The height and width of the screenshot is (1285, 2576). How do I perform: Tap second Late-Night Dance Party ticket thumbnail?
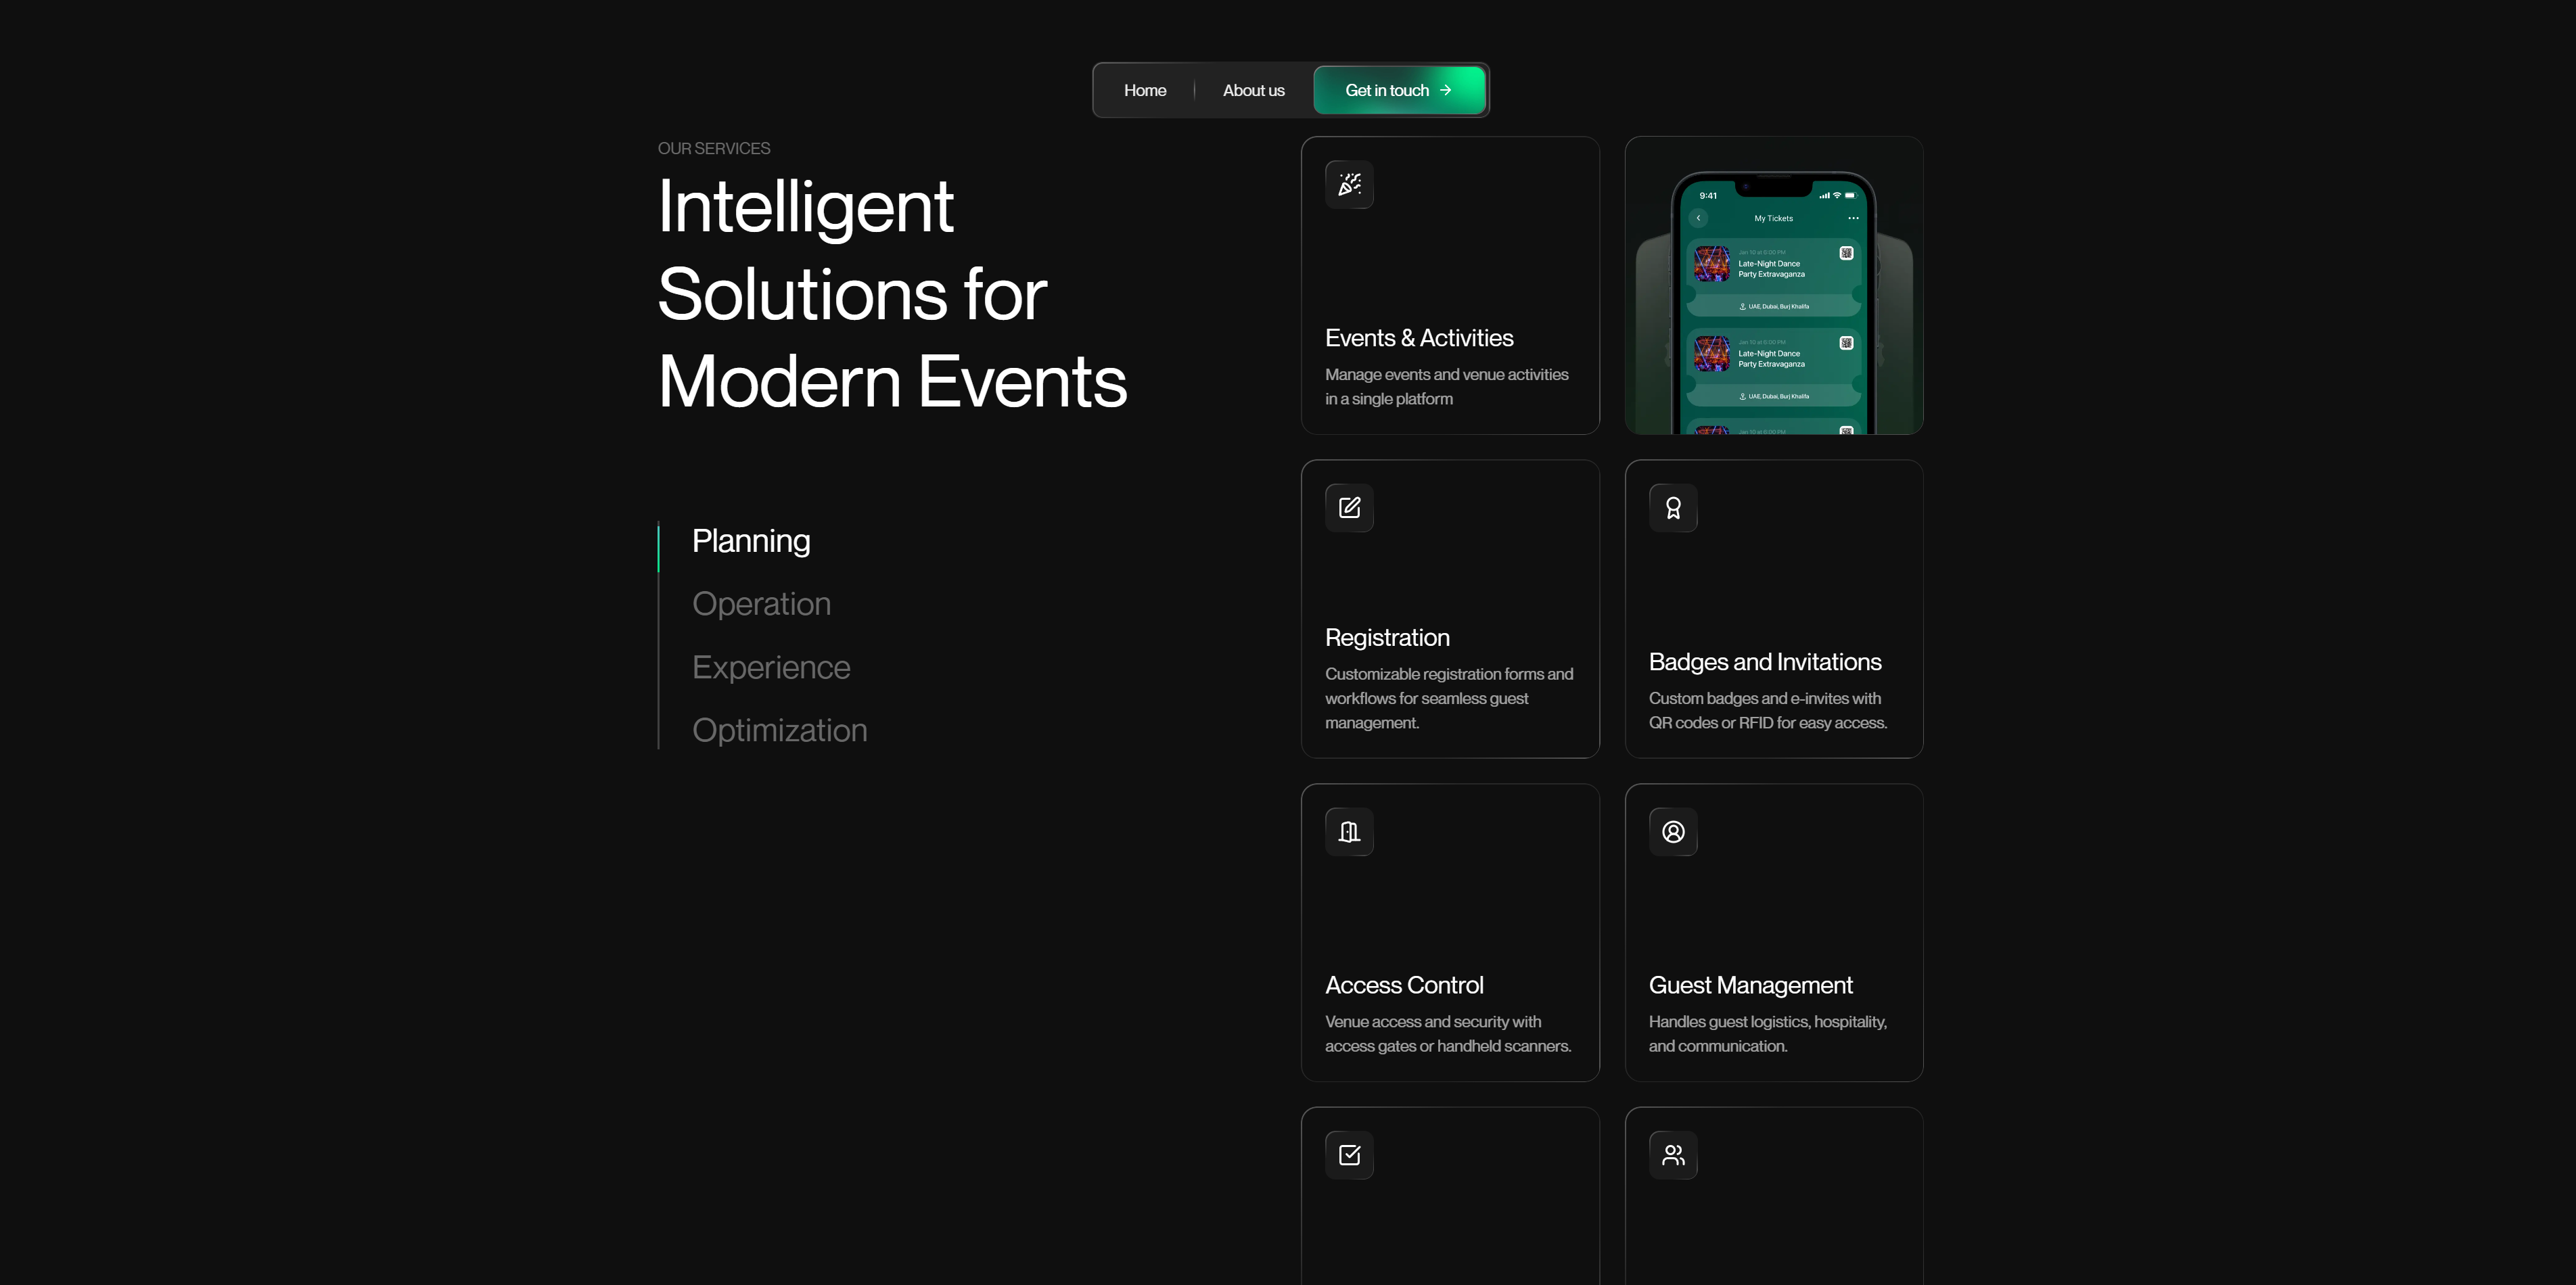pos(1712,354)
